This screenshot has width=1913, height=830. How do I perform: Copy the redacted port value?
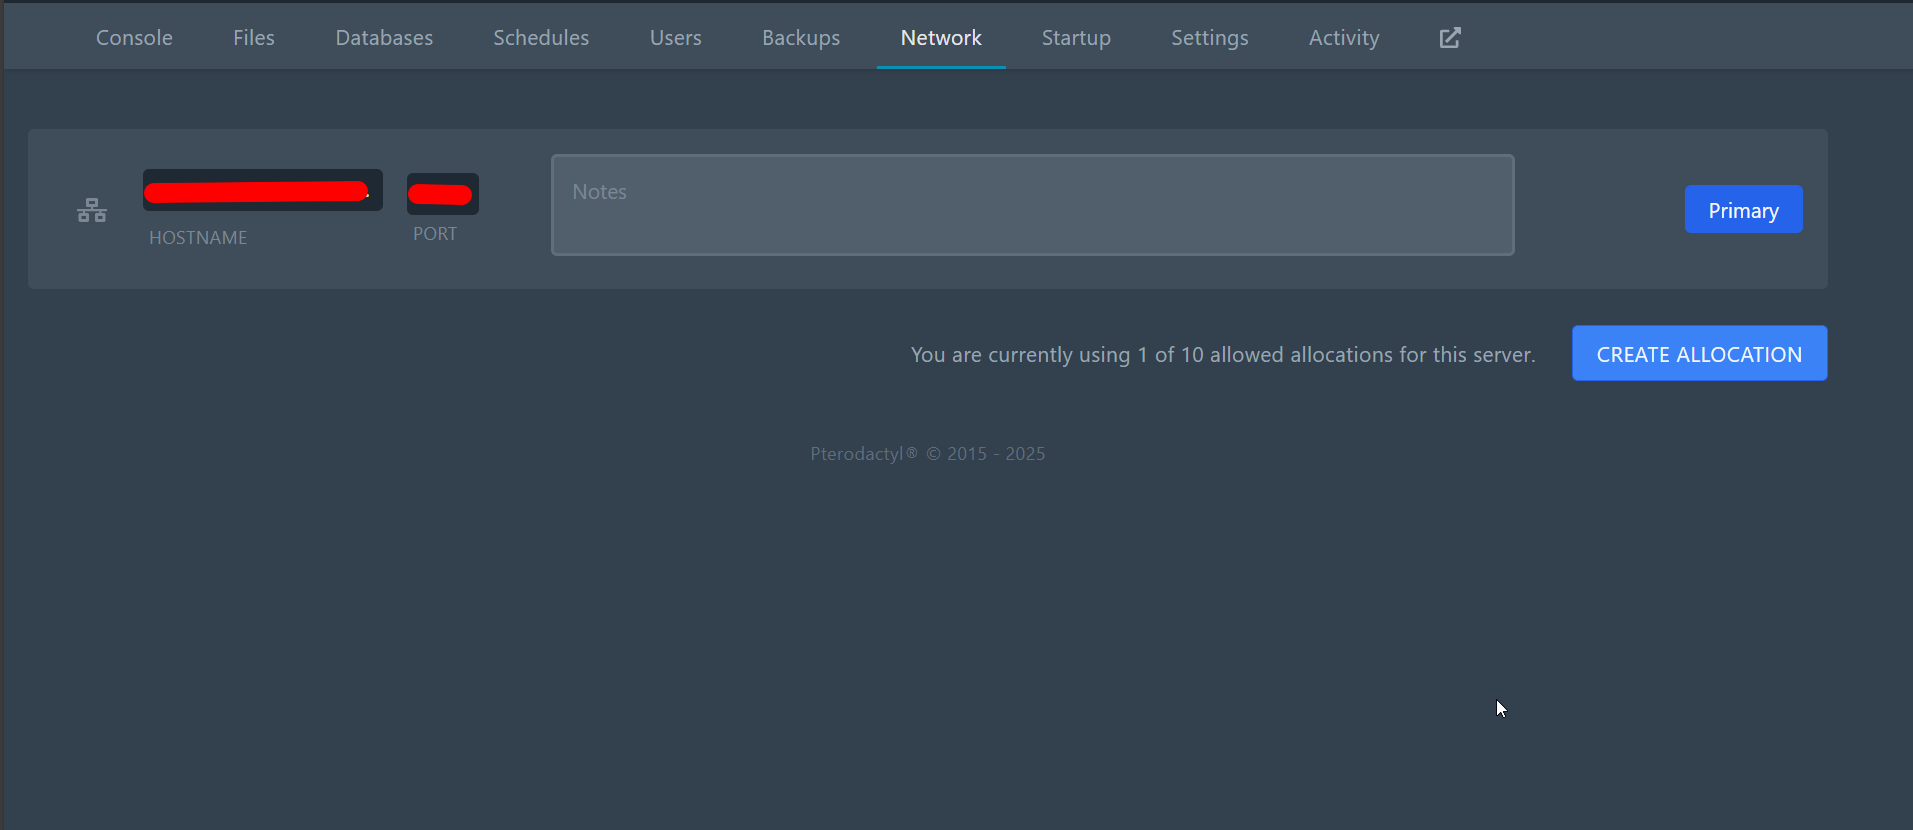tap(442, 194)
